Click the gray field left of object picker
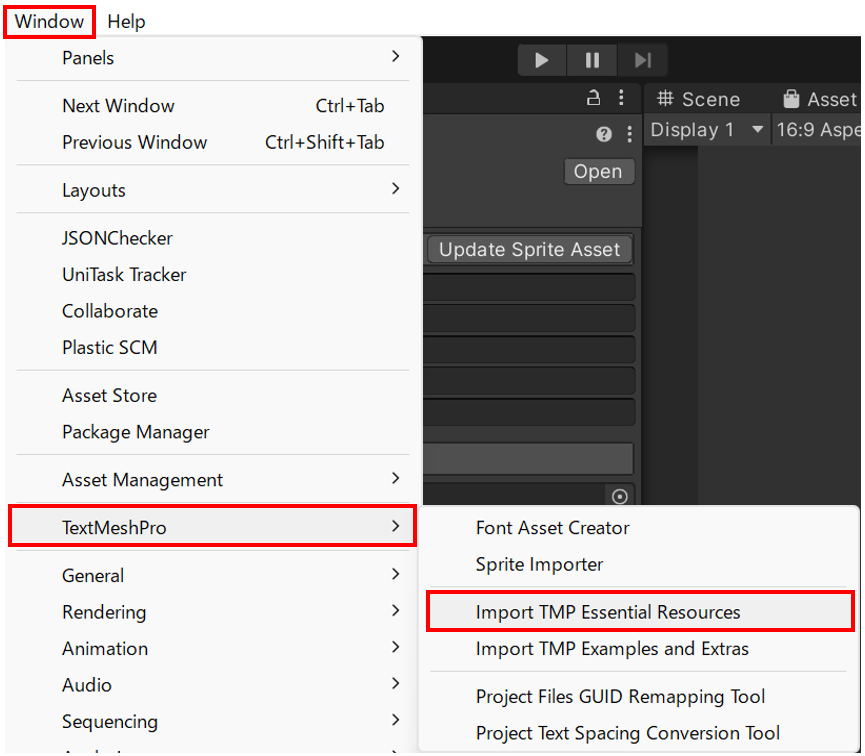The width and height of the screenshot is (865, 756). (x=513, y=494)
